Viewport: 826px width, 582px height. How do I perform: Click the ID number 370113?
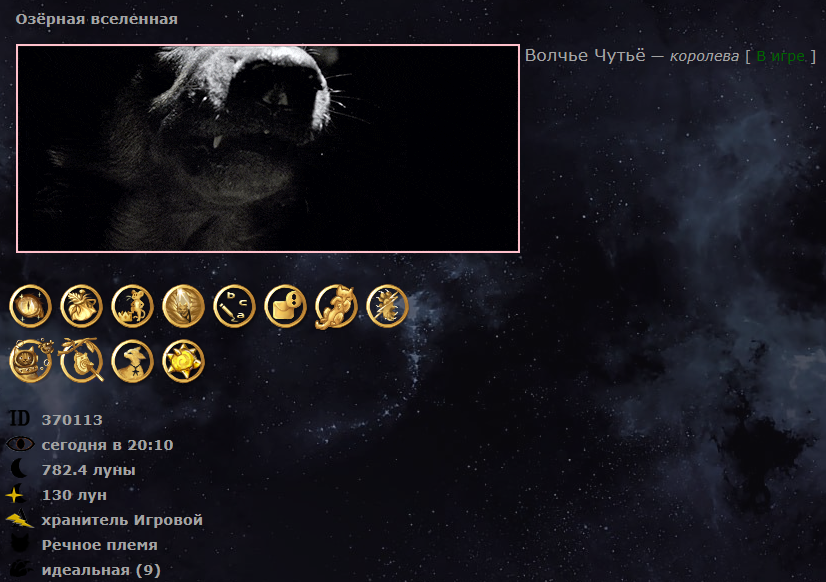tap(72, 420)
